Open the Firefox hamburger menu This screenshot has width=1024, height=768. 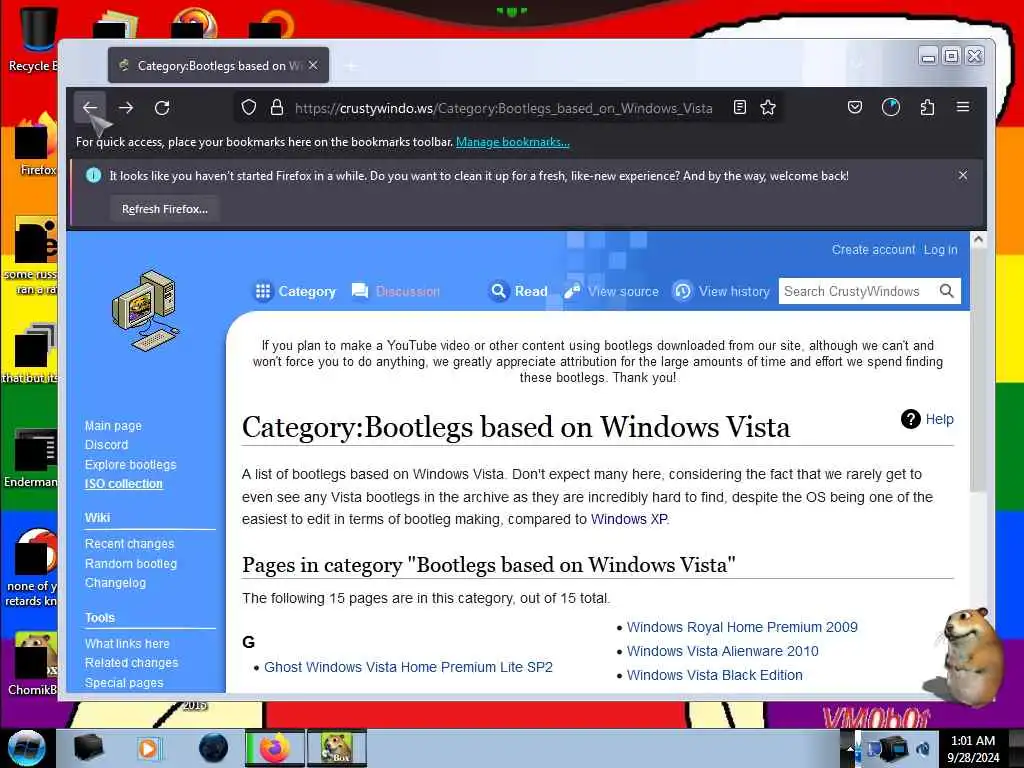pyautogui.click(x=963, y=107)
